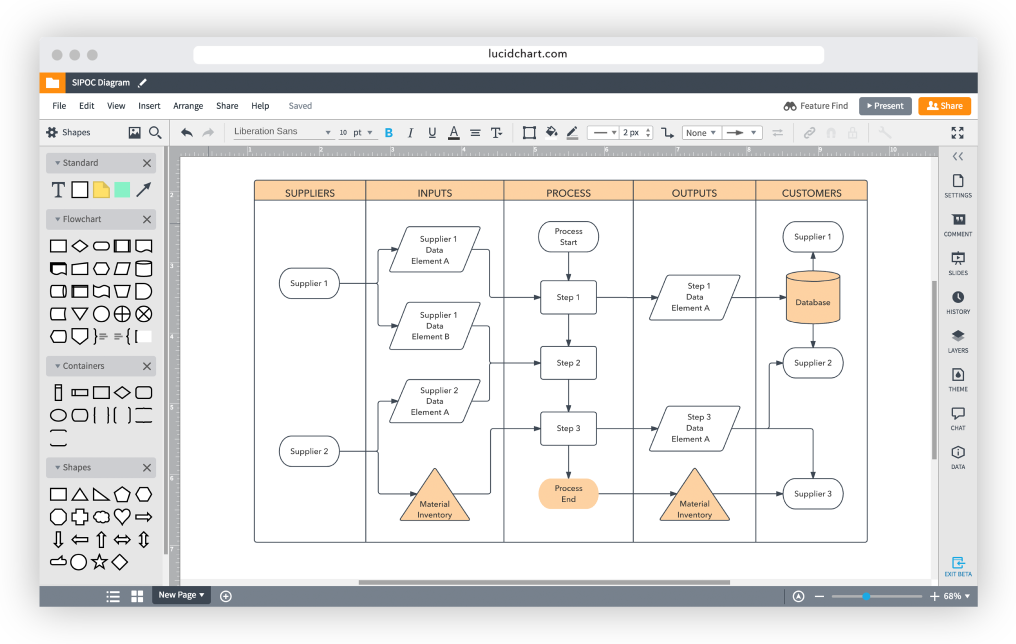
Task: Toggle underline text formatting
Action: (431, 132)
